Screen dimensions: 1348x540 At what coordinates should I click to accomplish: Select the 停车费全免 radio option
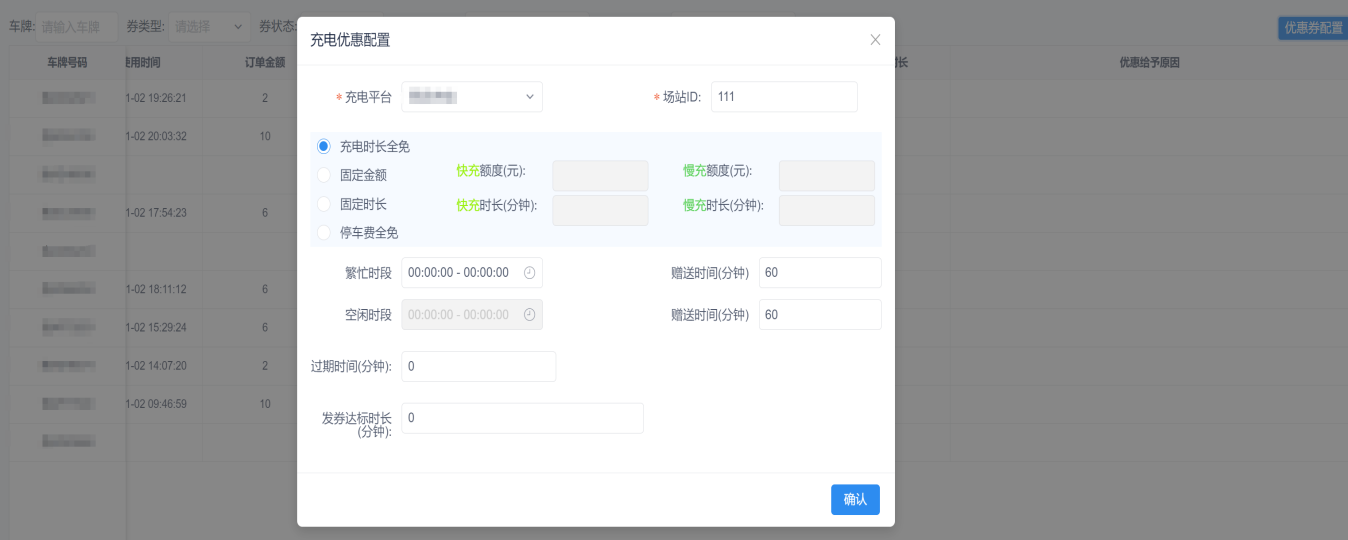coord(324,232)
